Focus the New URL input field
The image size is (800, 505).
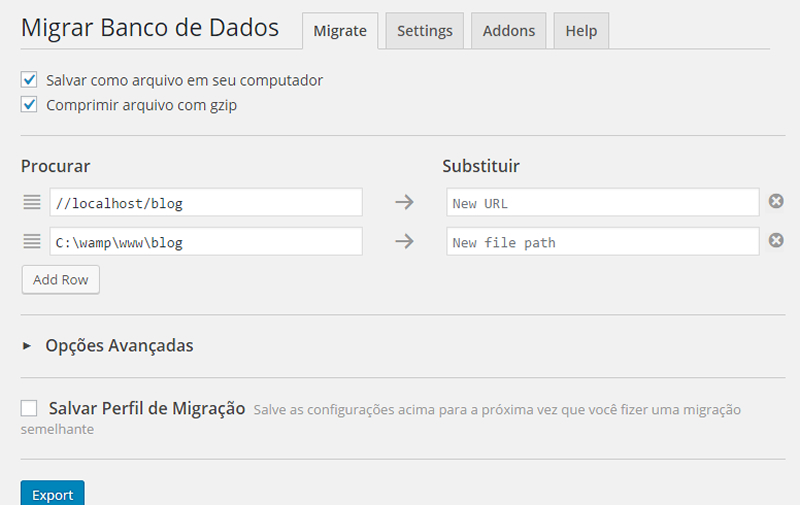[x=603, y=203]
